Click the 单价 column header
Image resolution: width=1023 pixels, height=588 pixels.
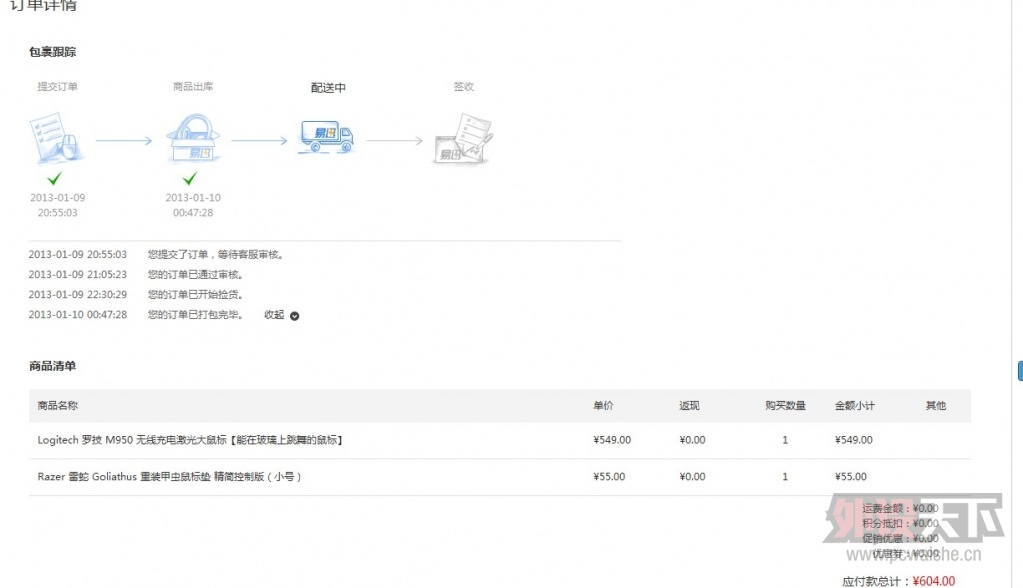coord(603,405)
